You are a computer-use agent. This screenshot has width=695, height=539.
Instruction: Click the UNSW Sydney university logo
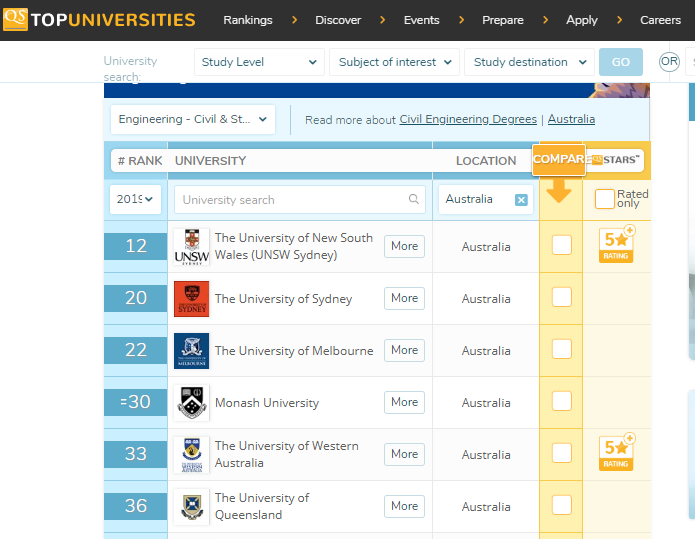(191, 246)
